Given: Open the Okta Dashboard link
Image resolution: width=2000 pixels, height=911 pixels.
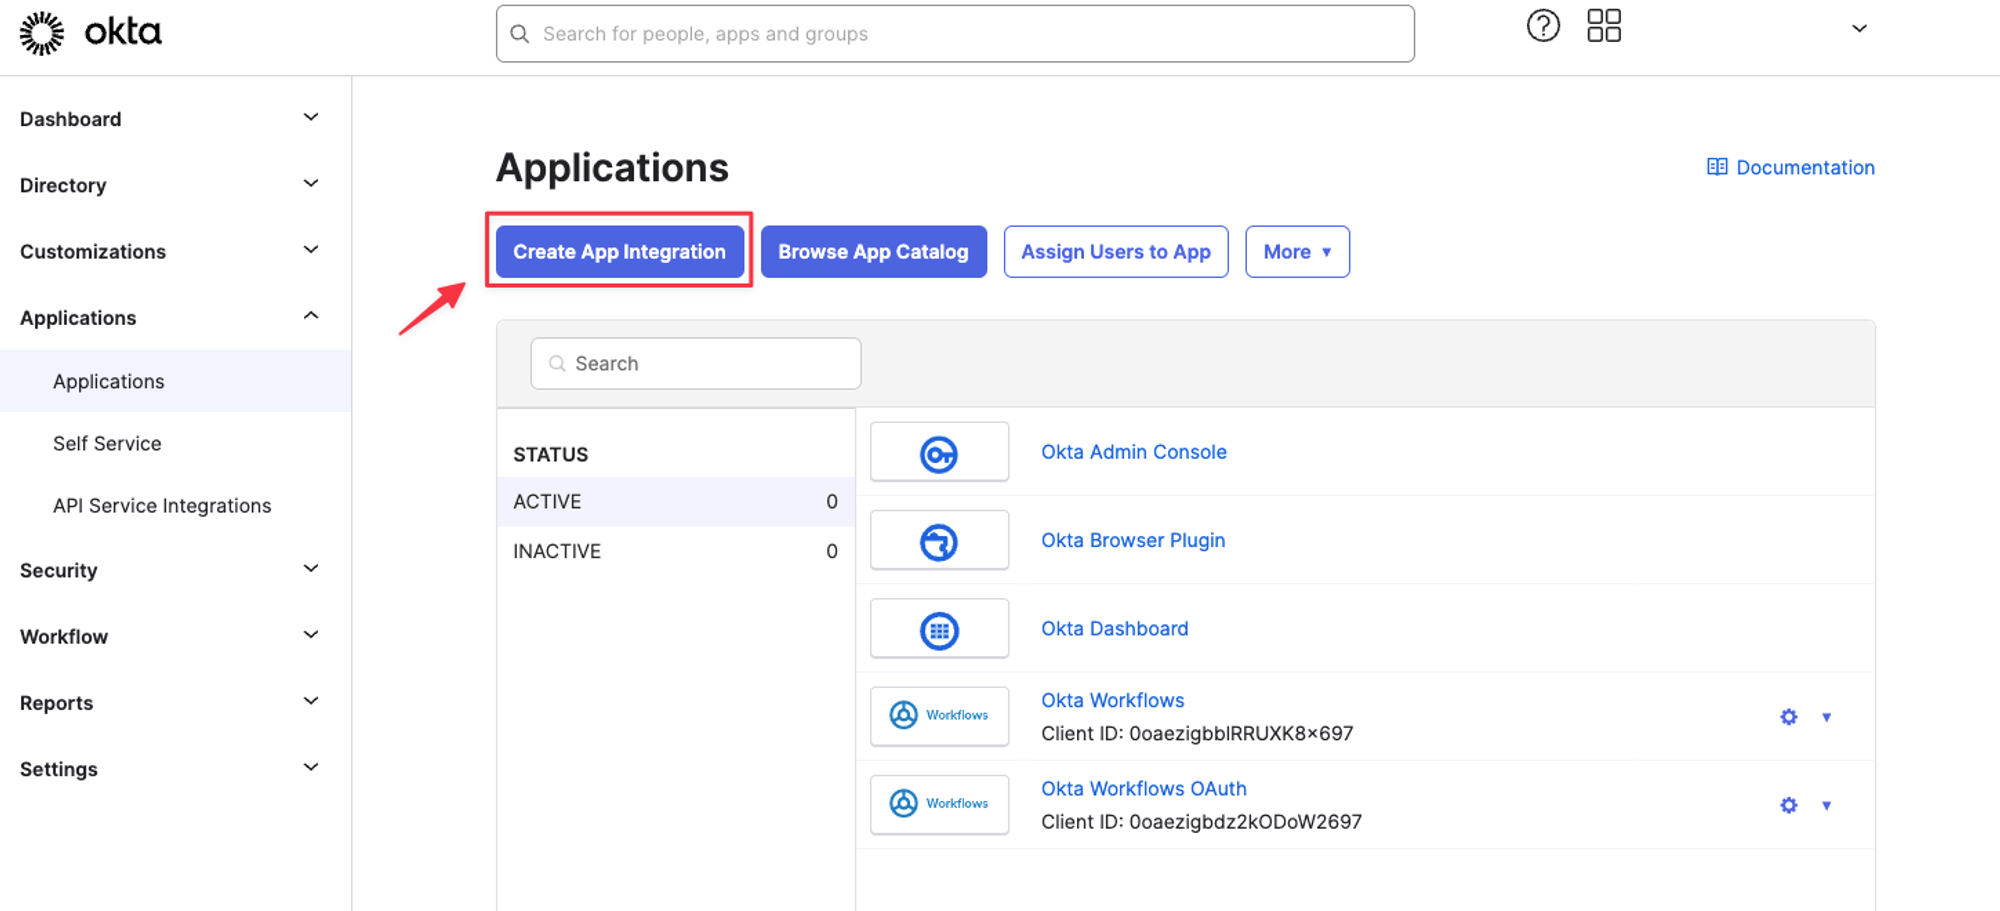Looking at the screenshot, I should pos(1115,628).
